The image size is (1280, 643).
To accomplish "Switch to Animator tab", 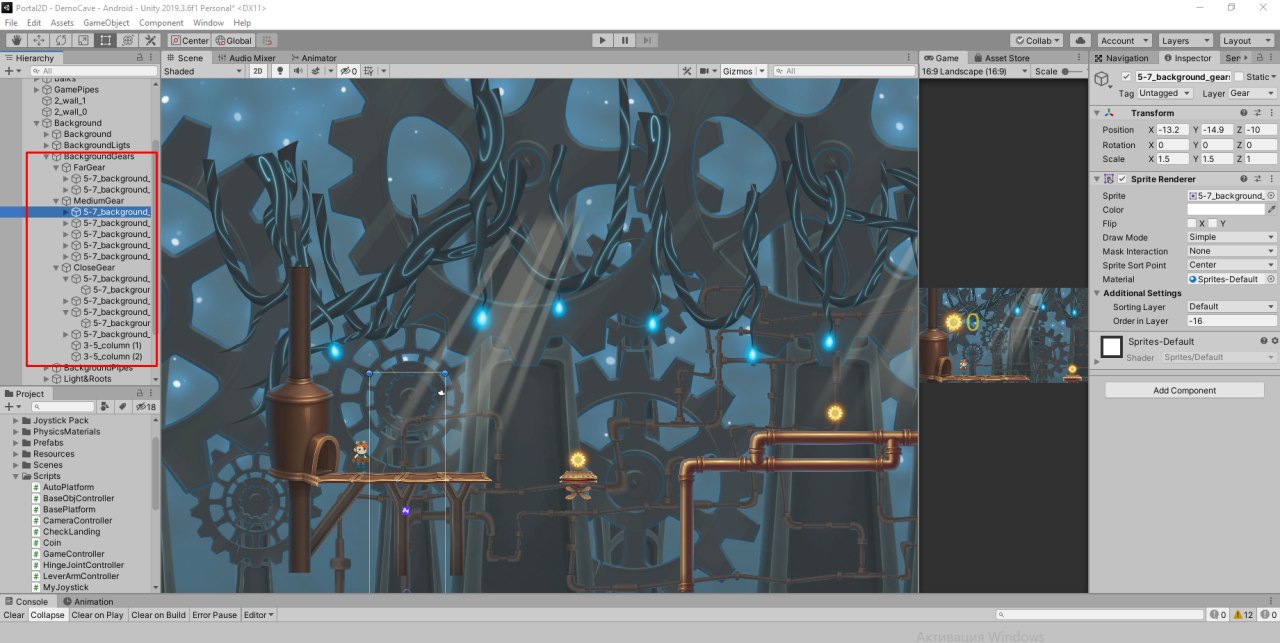I will tap(313, 58).
